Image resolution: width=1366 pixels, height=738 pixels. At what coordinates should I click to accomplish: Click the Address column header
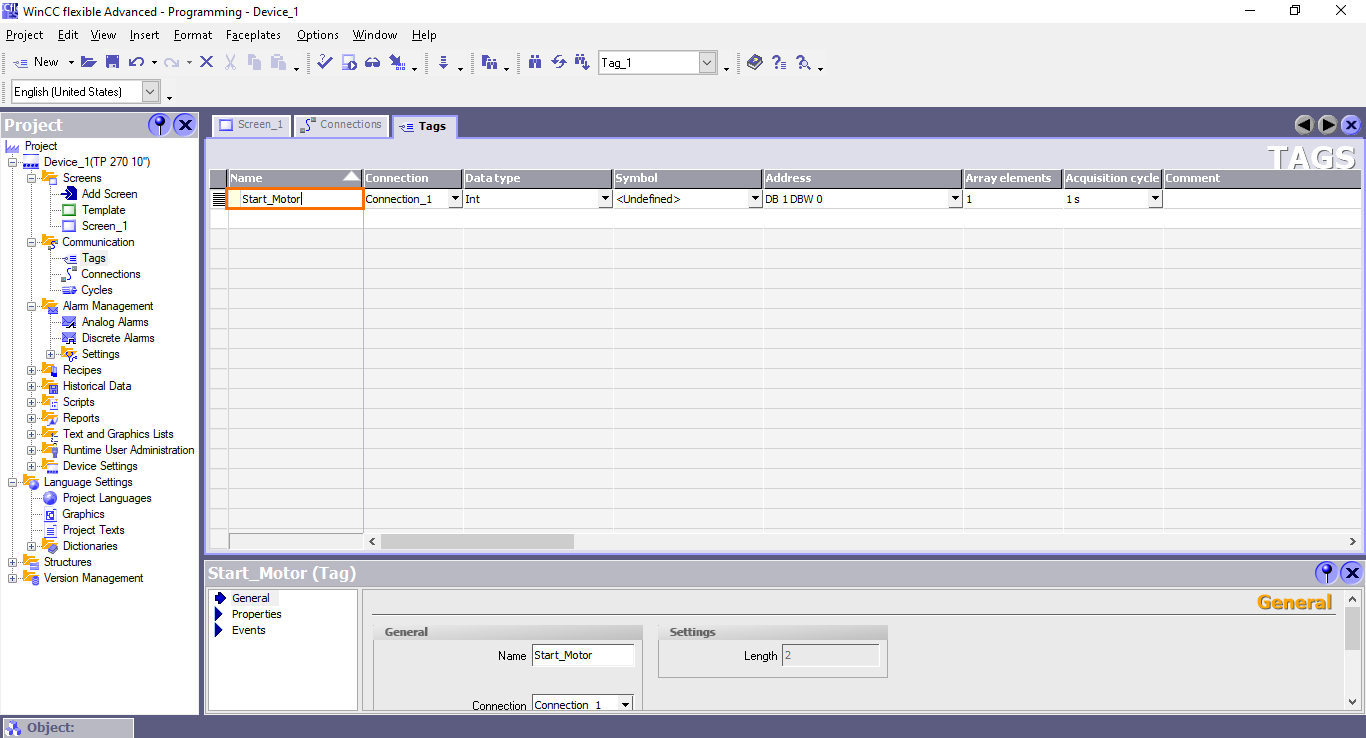[863, 178]
